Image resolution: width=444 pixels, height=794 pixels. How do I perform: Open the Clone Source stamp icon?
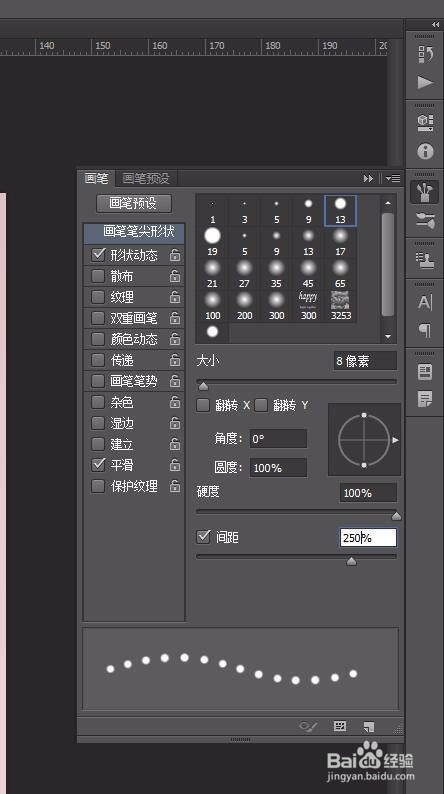click(425, 262)
